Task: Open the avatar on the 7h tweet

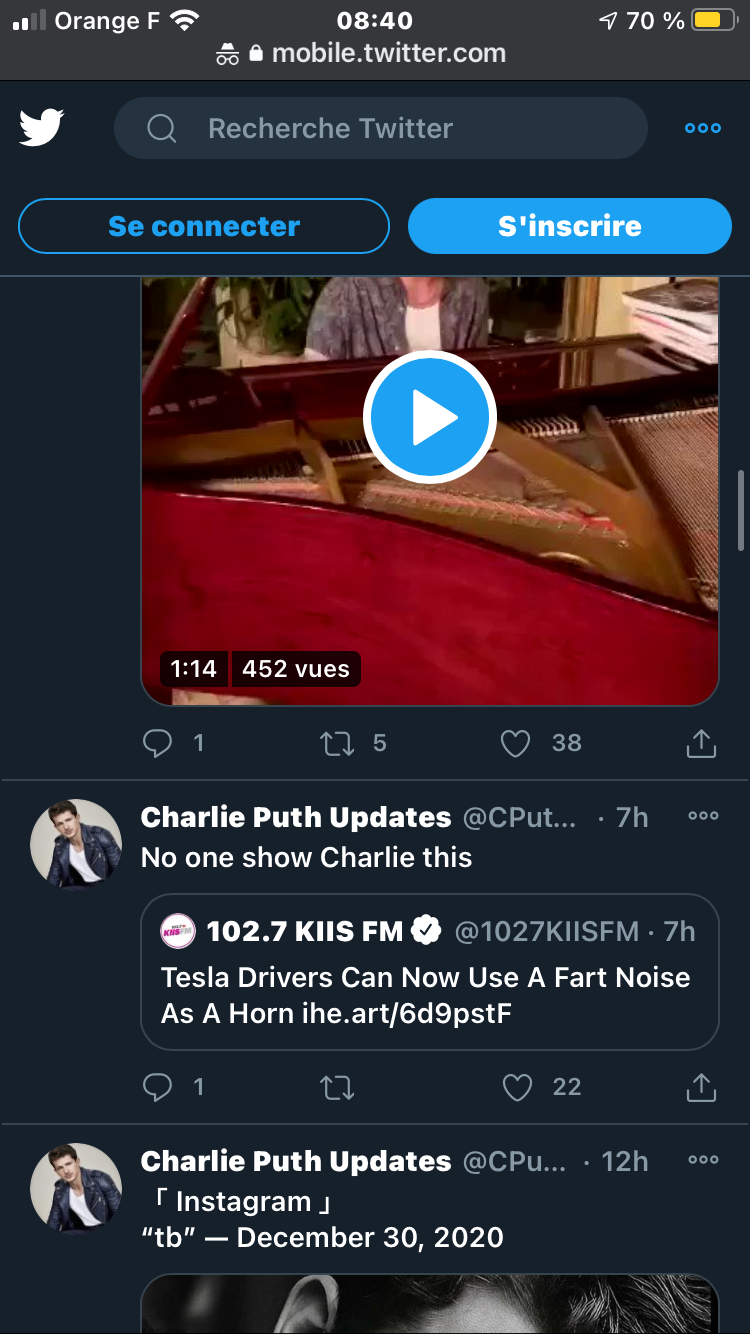Action: coord(76,844)
